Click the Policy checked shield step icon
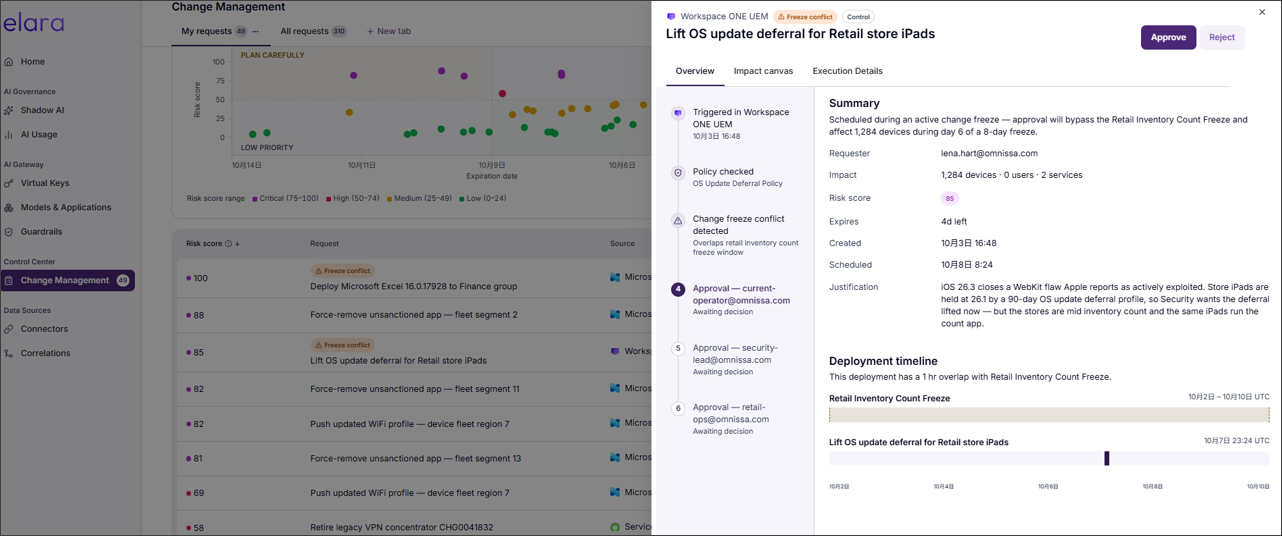Screen dimensions: 1282x536 pyautogui.click(x=678, y=172)
